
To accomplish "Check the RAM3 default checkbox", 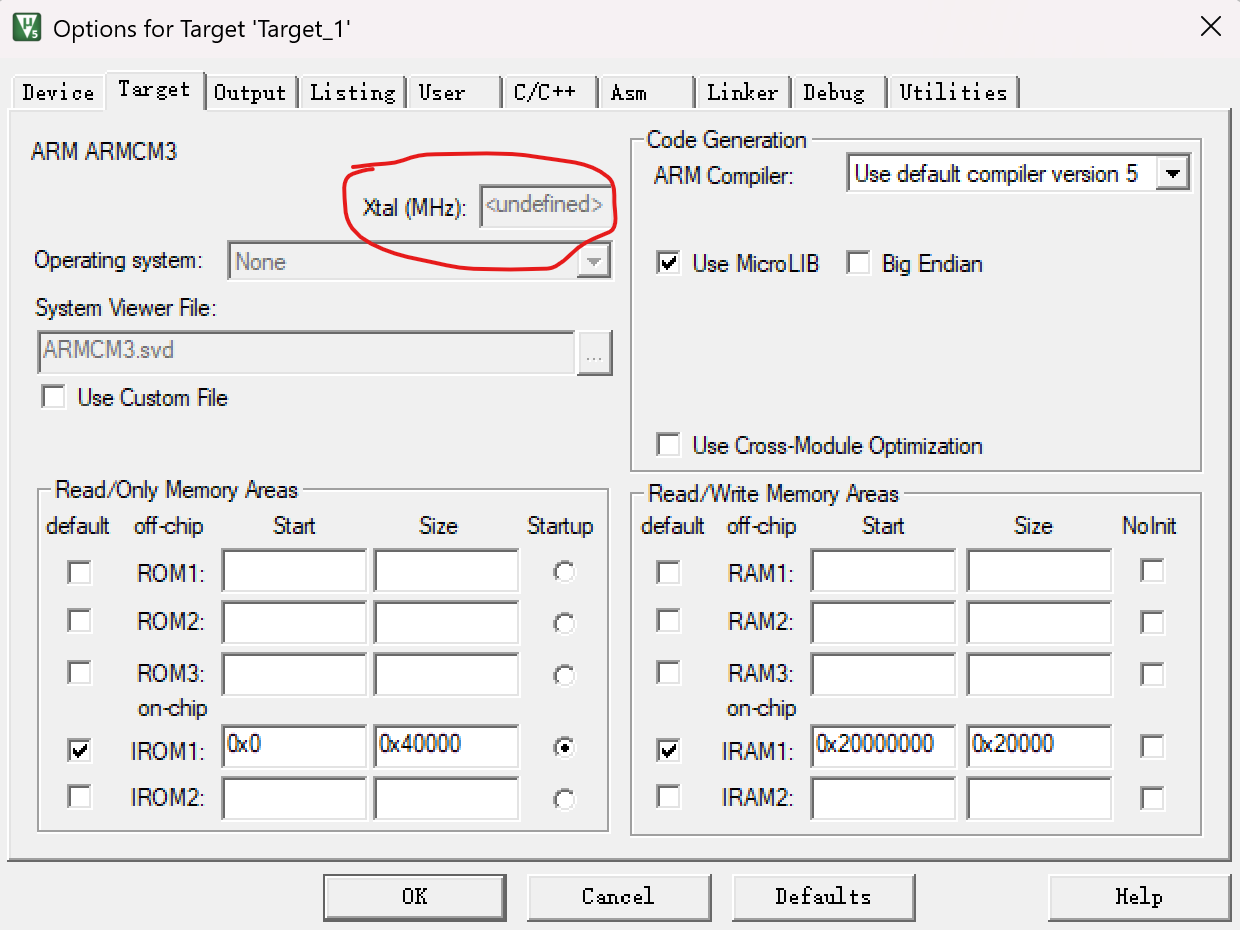I will tap(668, 673).
